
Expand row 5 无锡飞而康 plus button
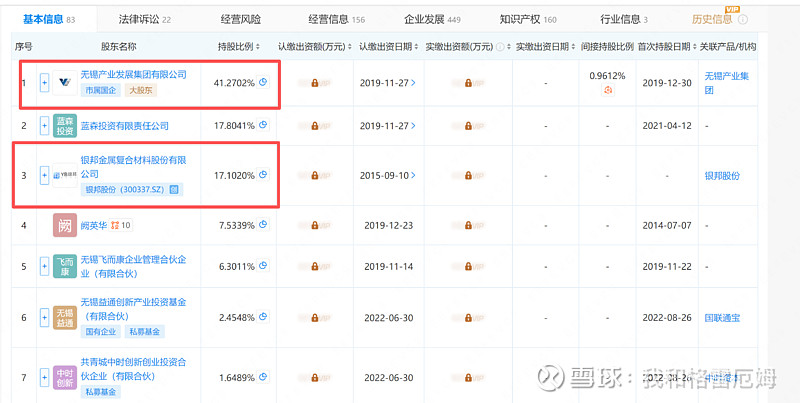[44, 266]
